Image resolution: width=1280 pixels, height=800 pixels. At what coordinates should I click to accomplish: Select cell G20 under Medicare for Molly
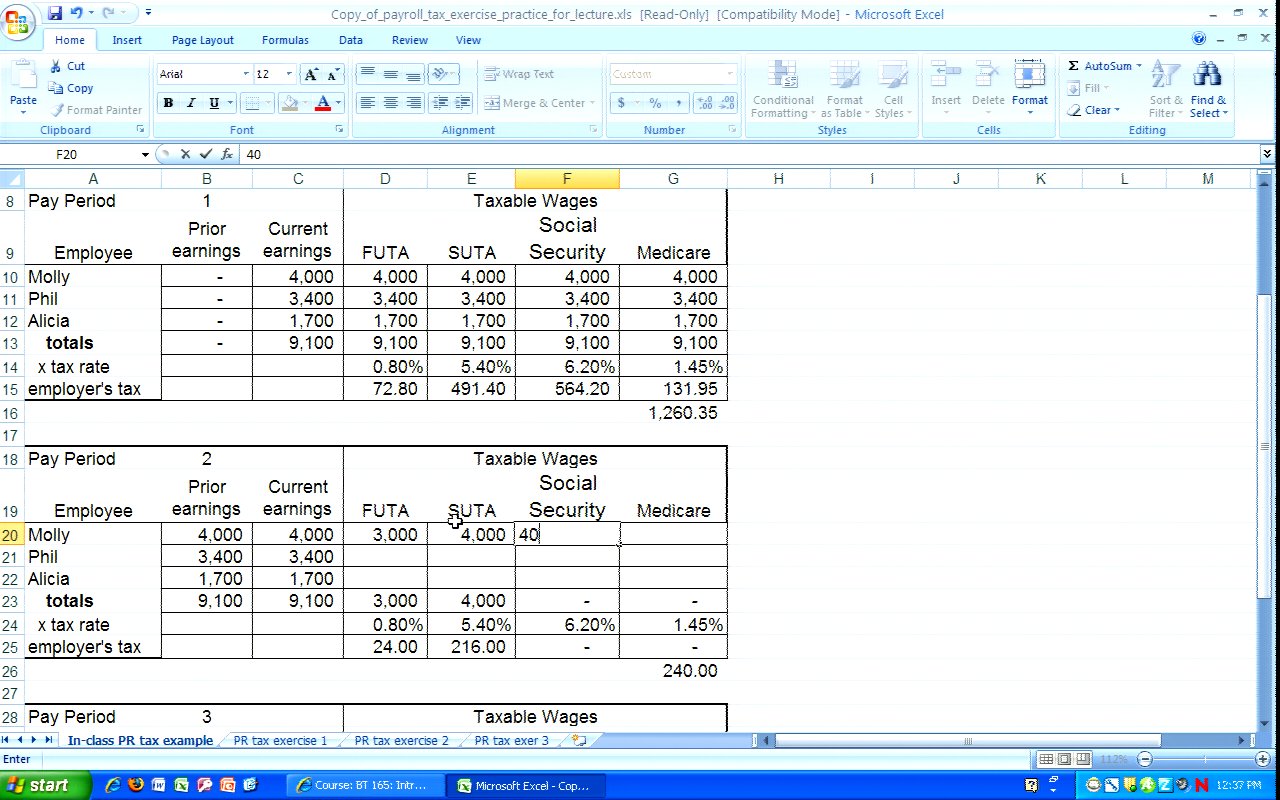pos(673,535)
